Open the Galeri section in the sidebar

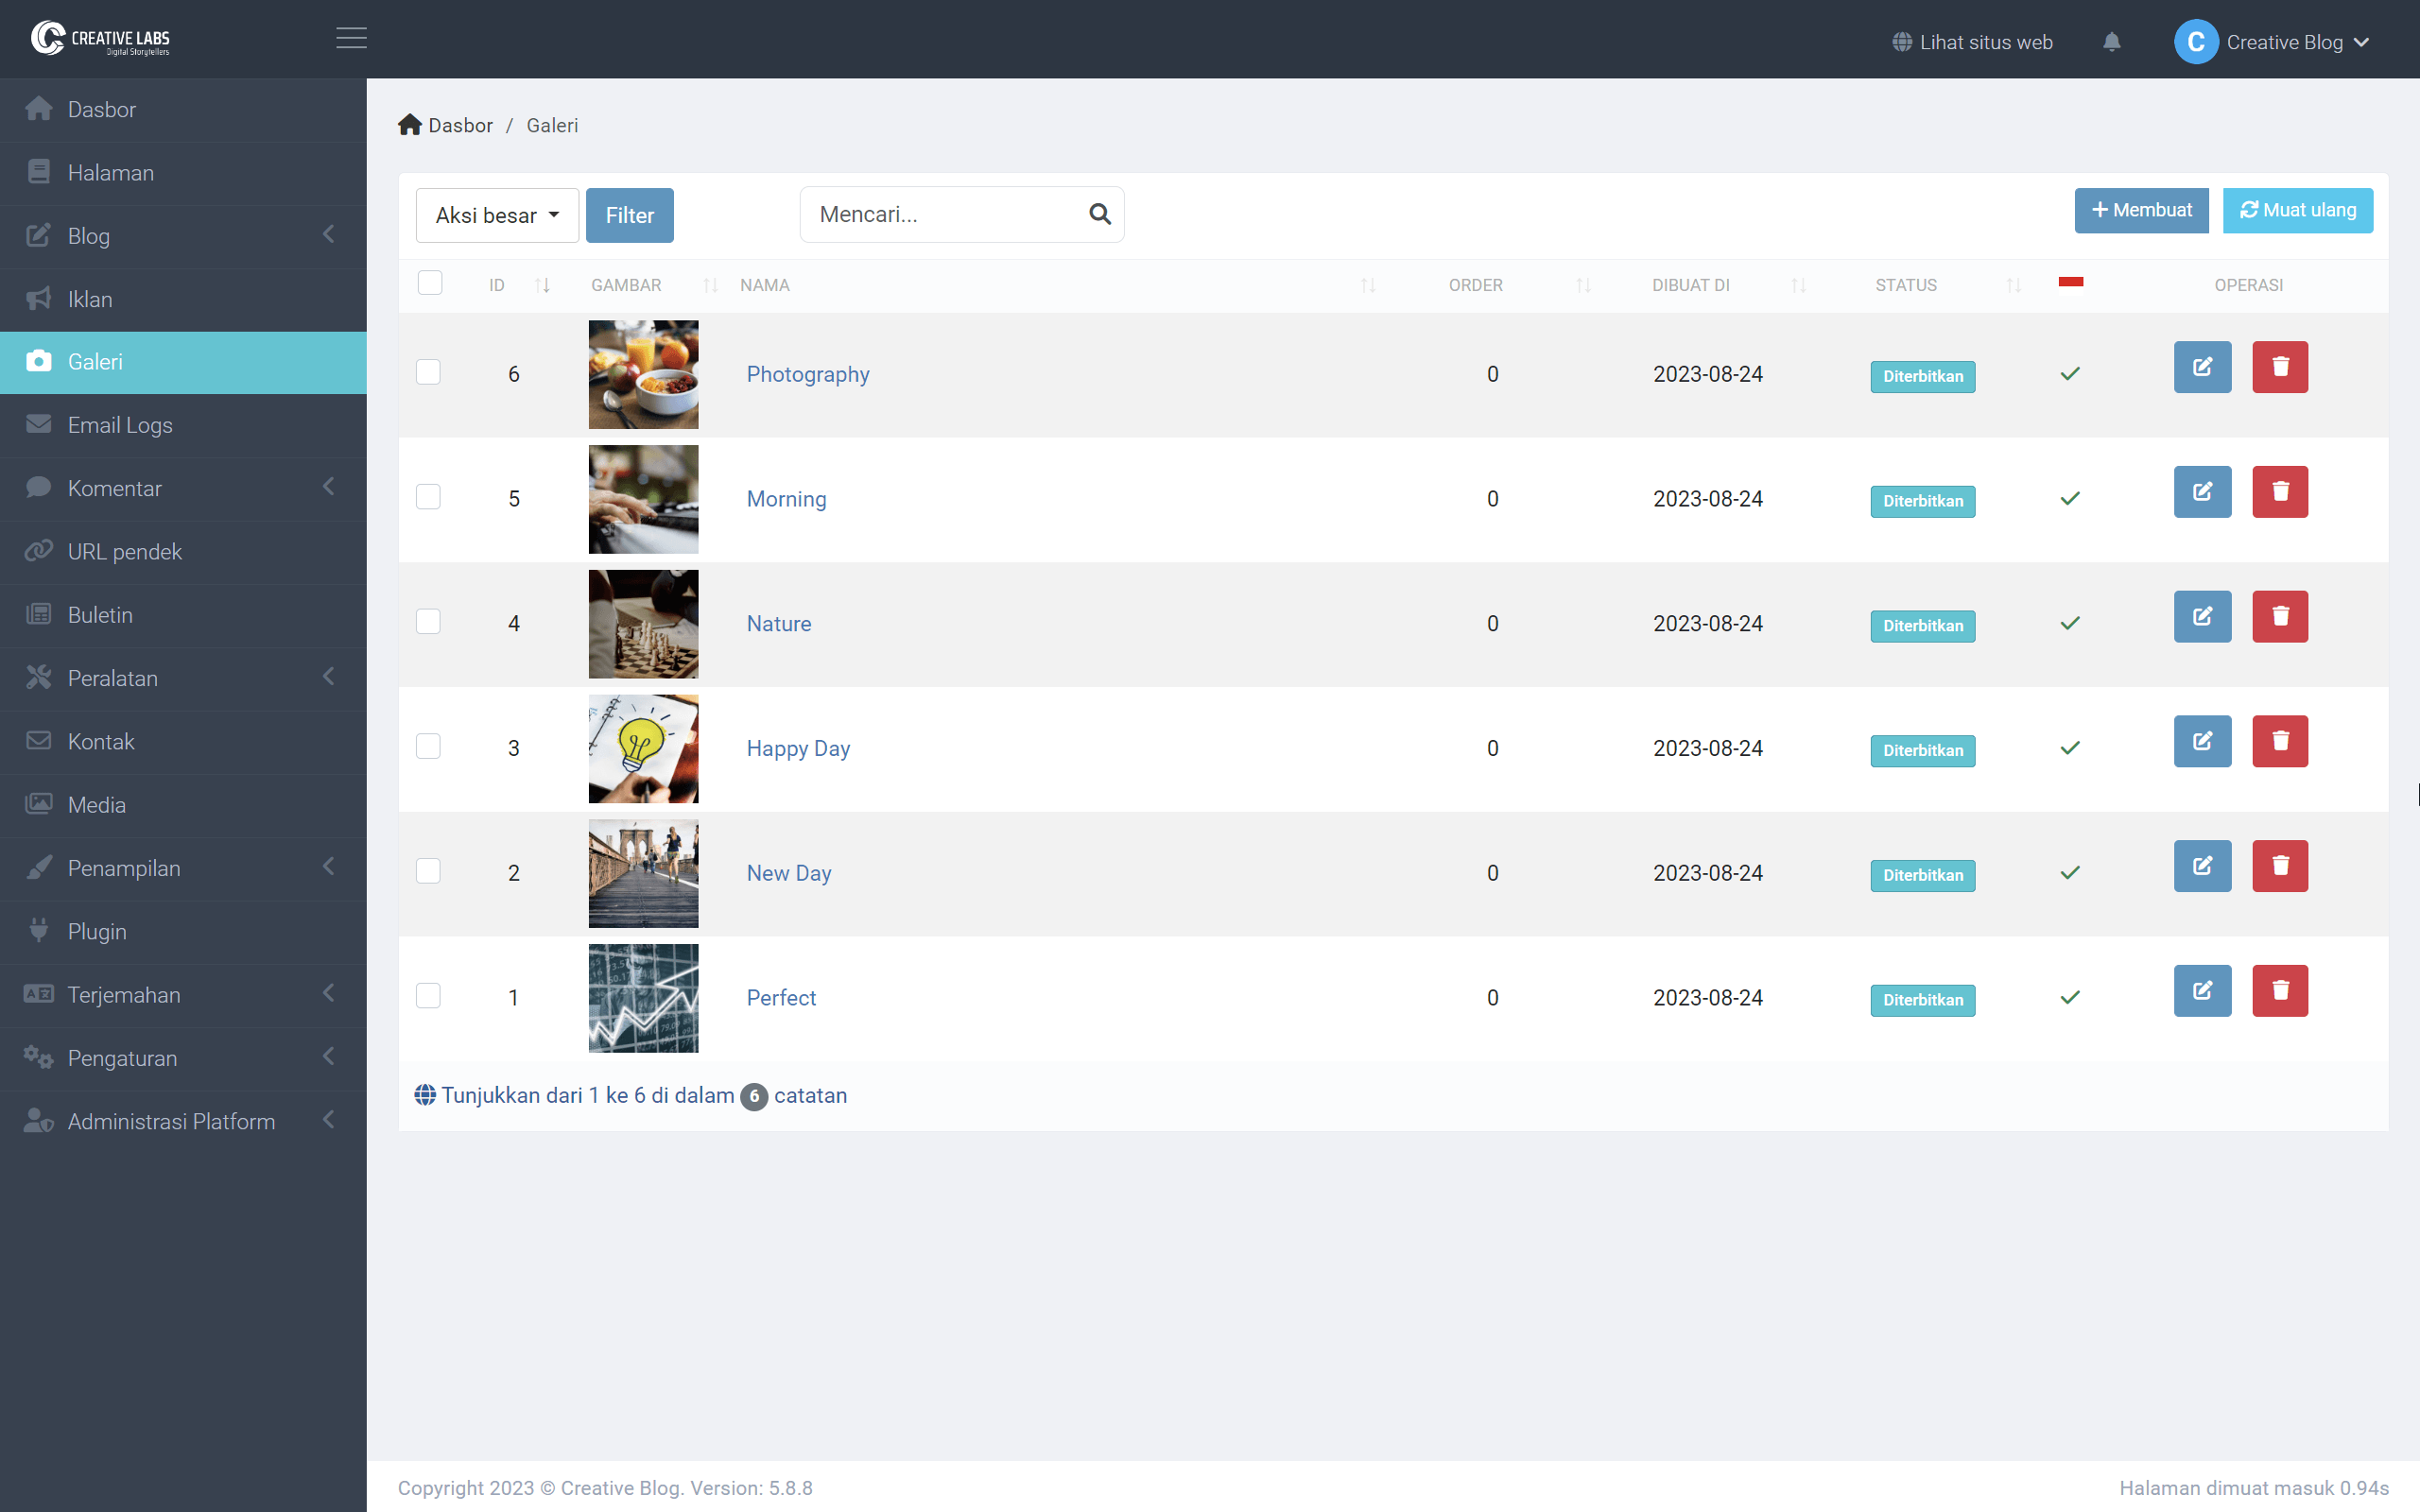tap(95, 361)
